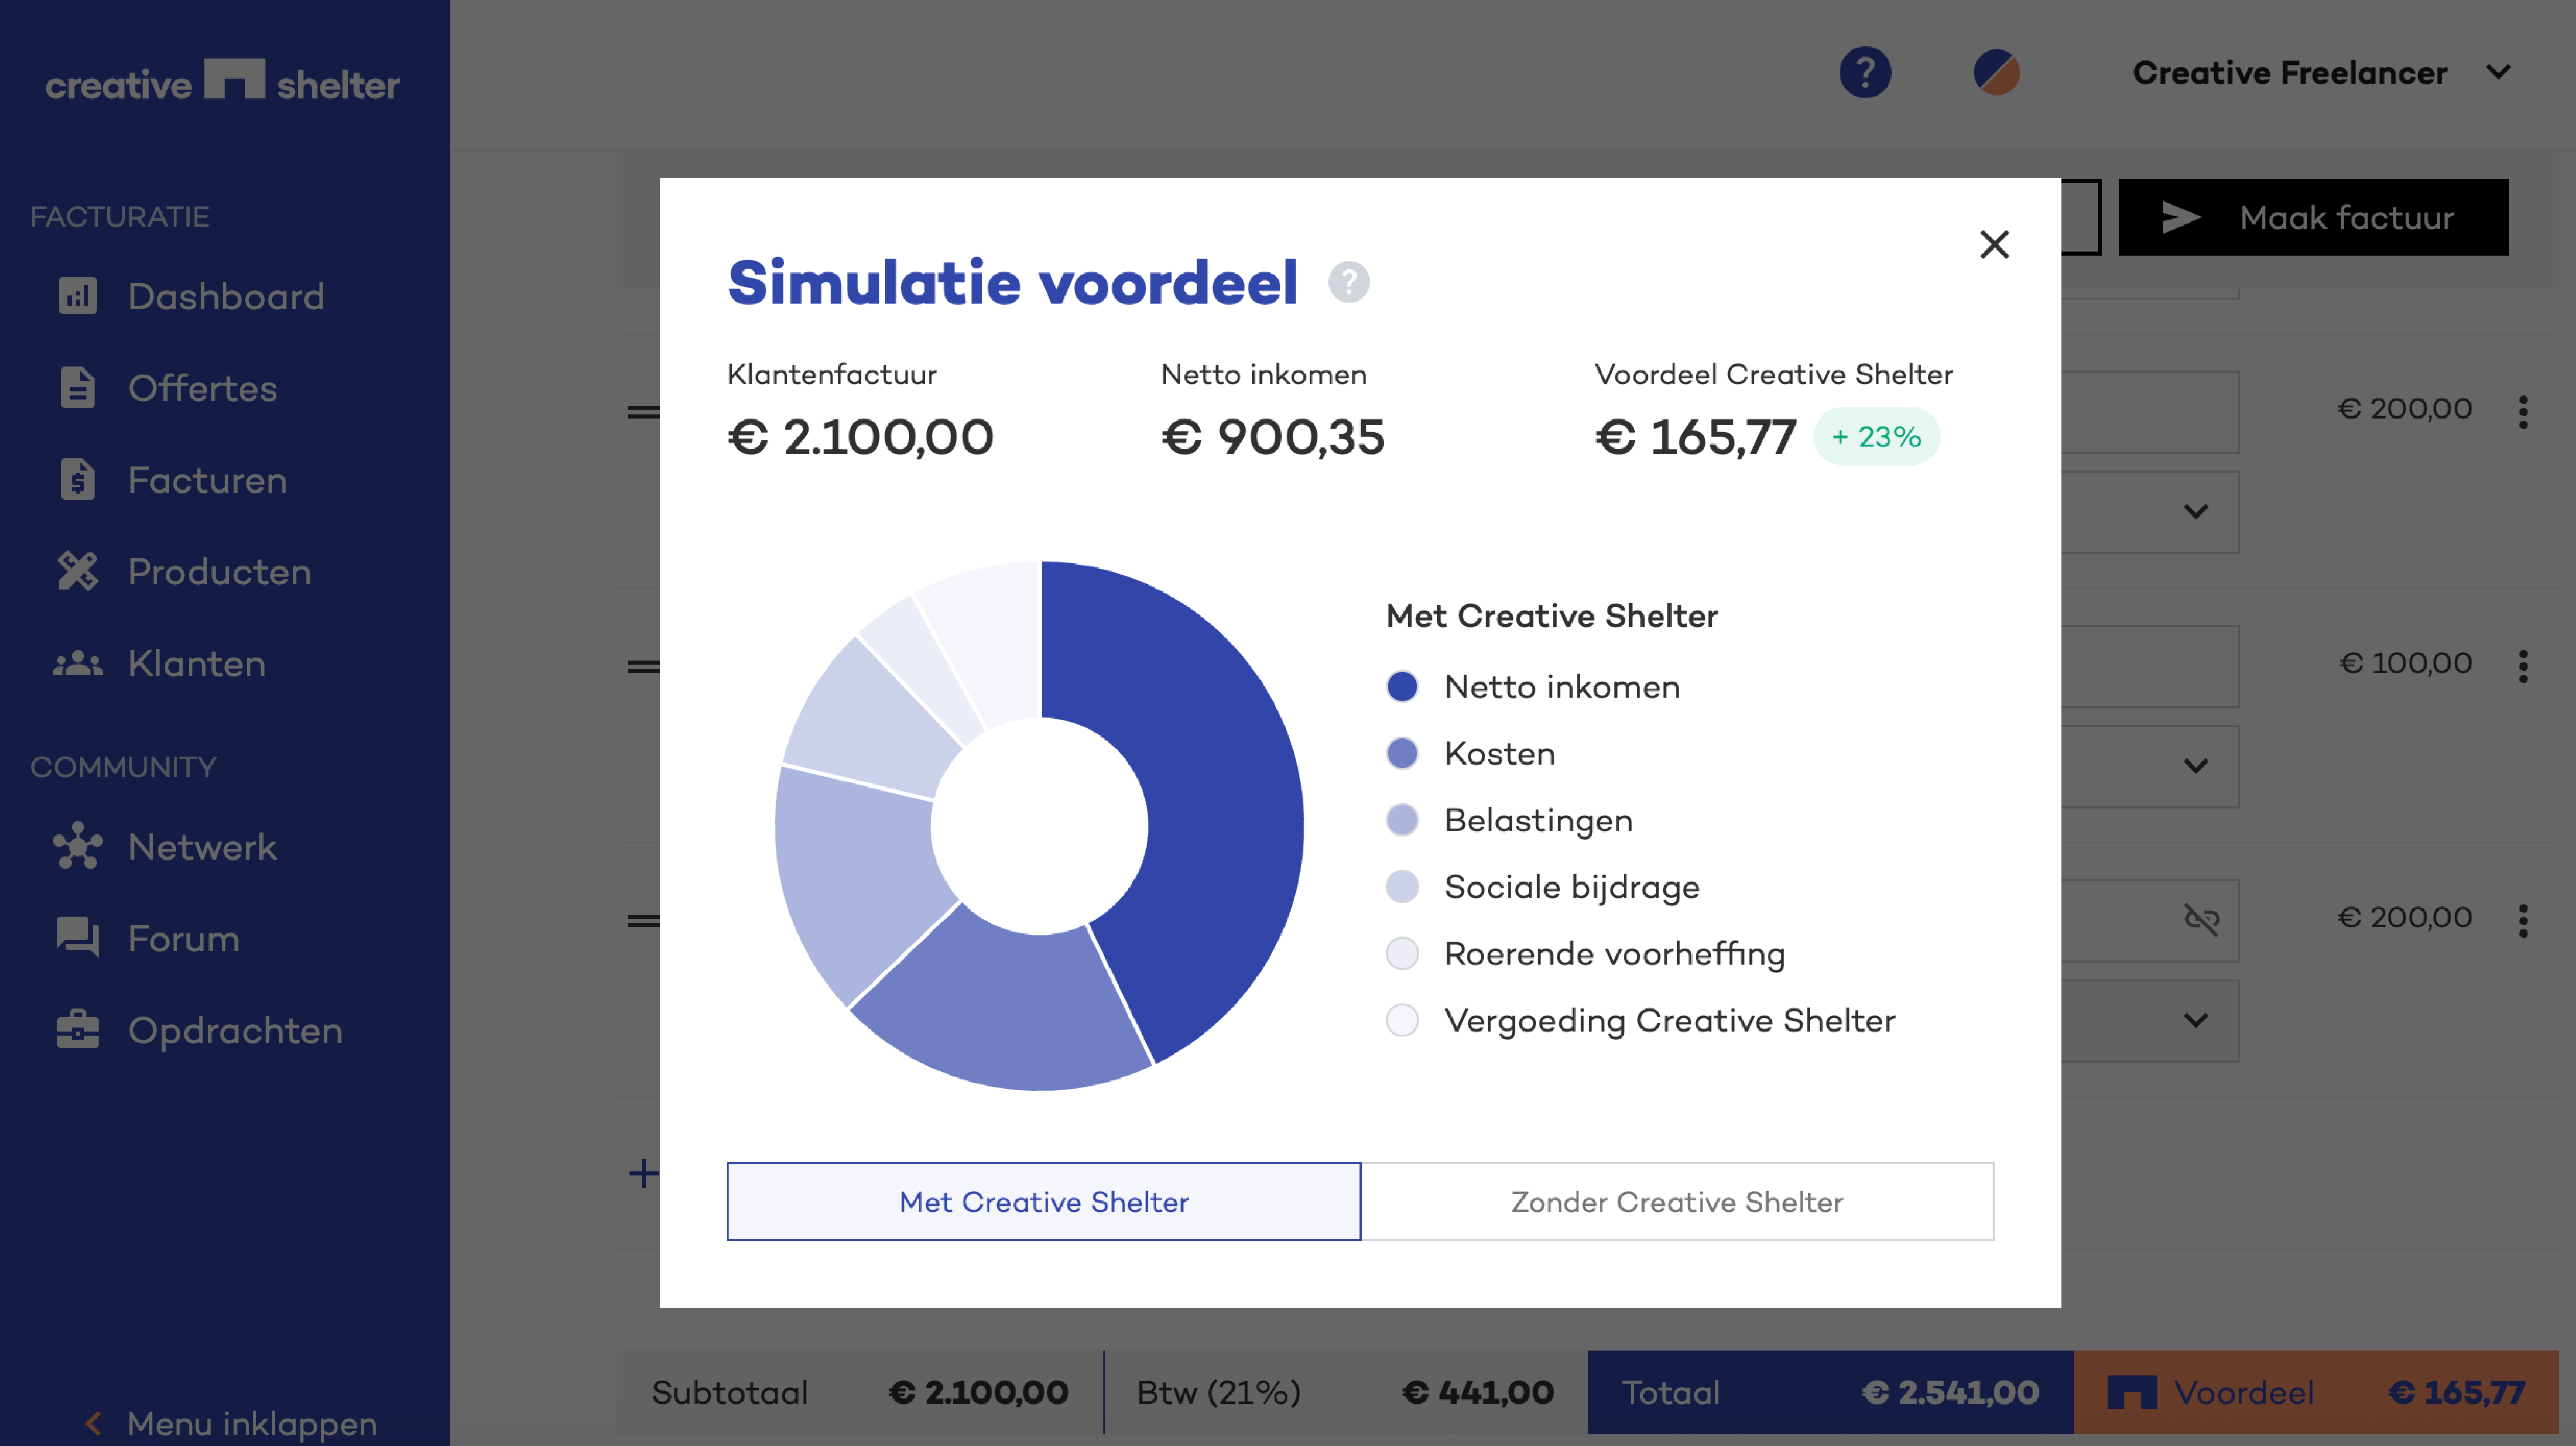Viewport: 2576px width, 1446px height.
Task: Toggle the Belastingen legend dot
Action: (1402, 820)
